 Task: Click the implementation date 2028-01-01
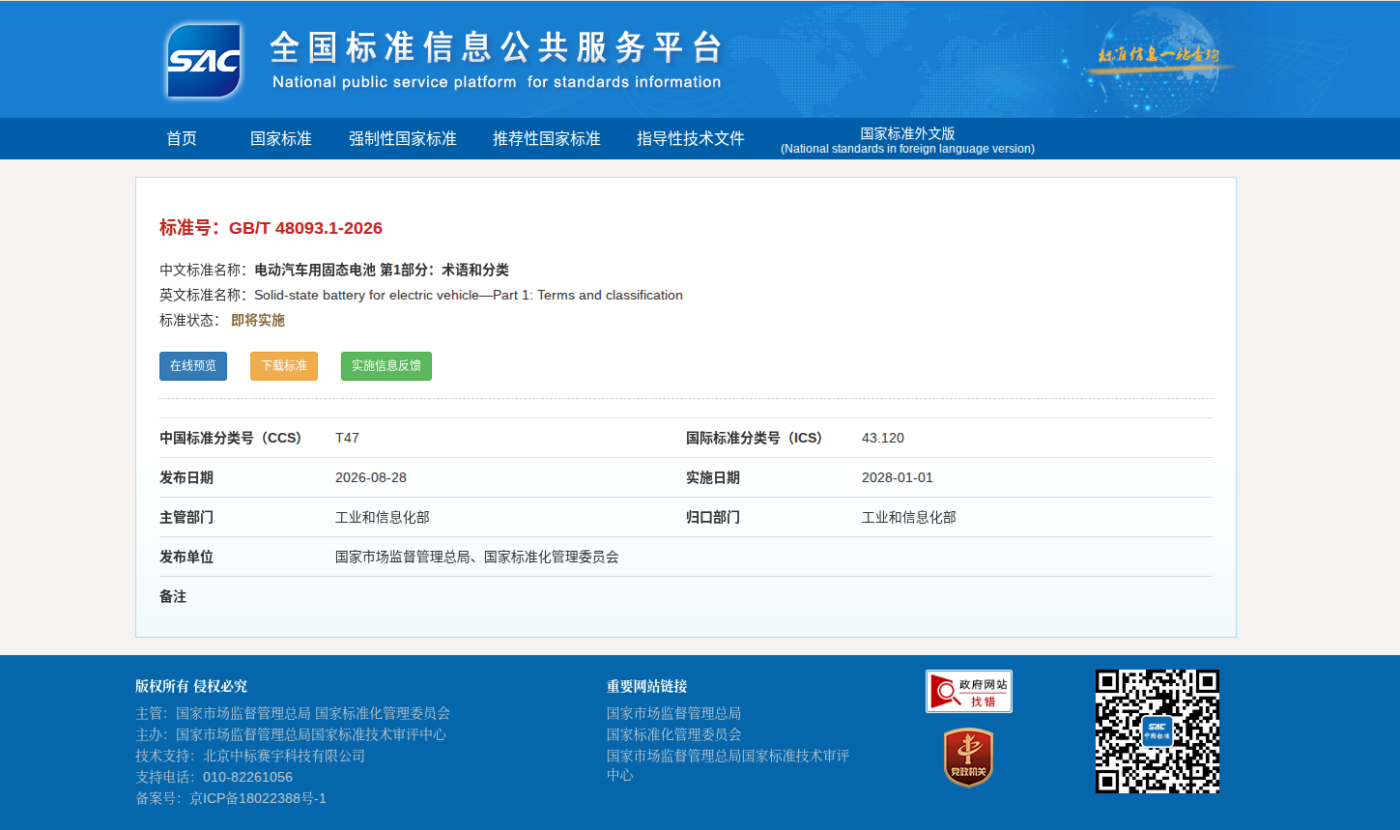pos(897,478)
